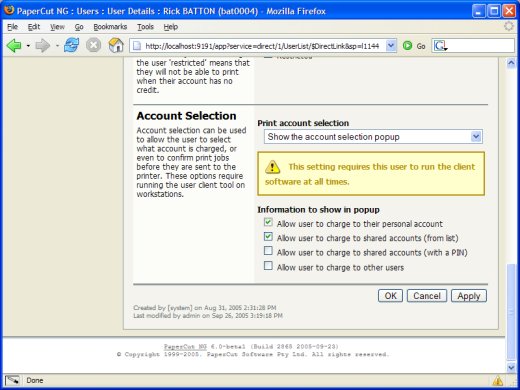This screenshot has width=520, height=390.
Task: Click the status bar warning triangle icon
Action: (498, 380)
